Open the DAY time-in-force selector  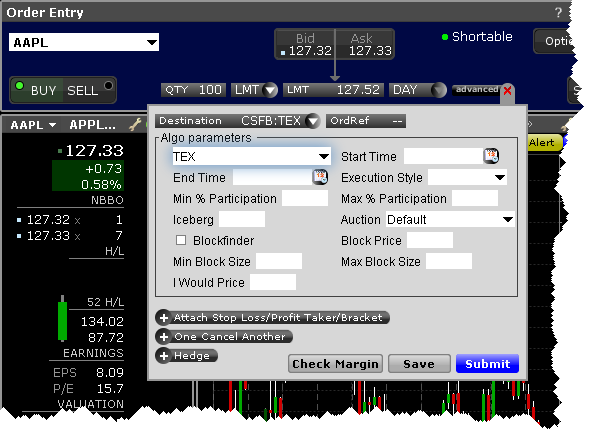[418, 90]
